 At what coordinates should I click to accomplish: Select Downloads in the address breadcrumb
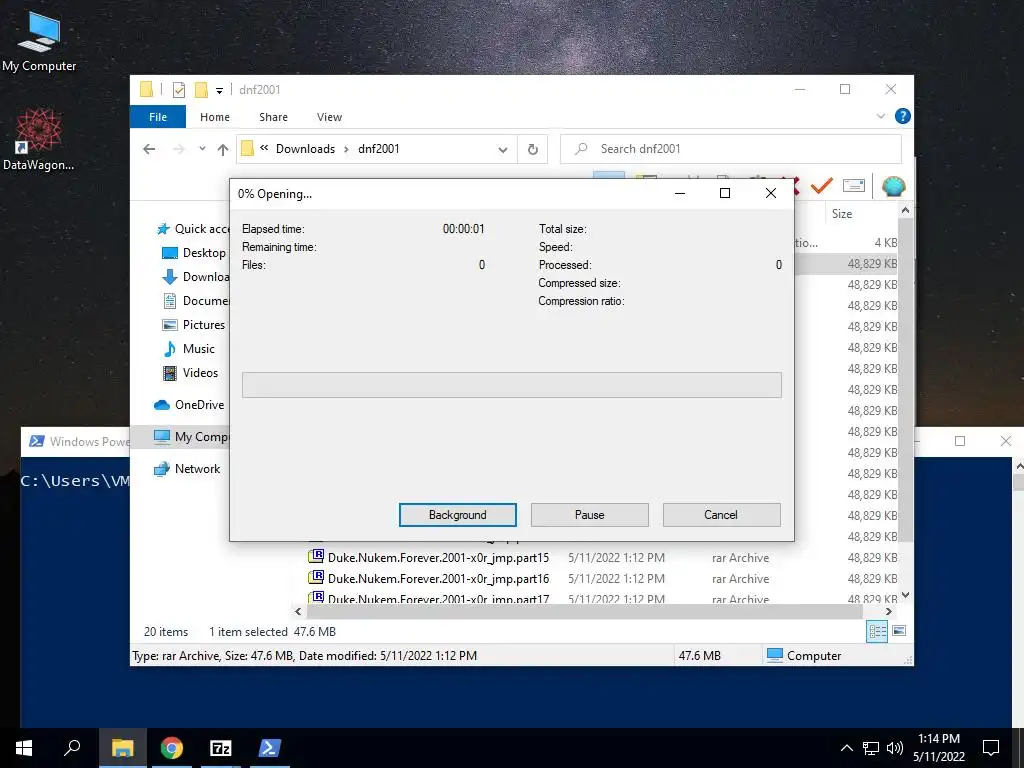(305, 149)
